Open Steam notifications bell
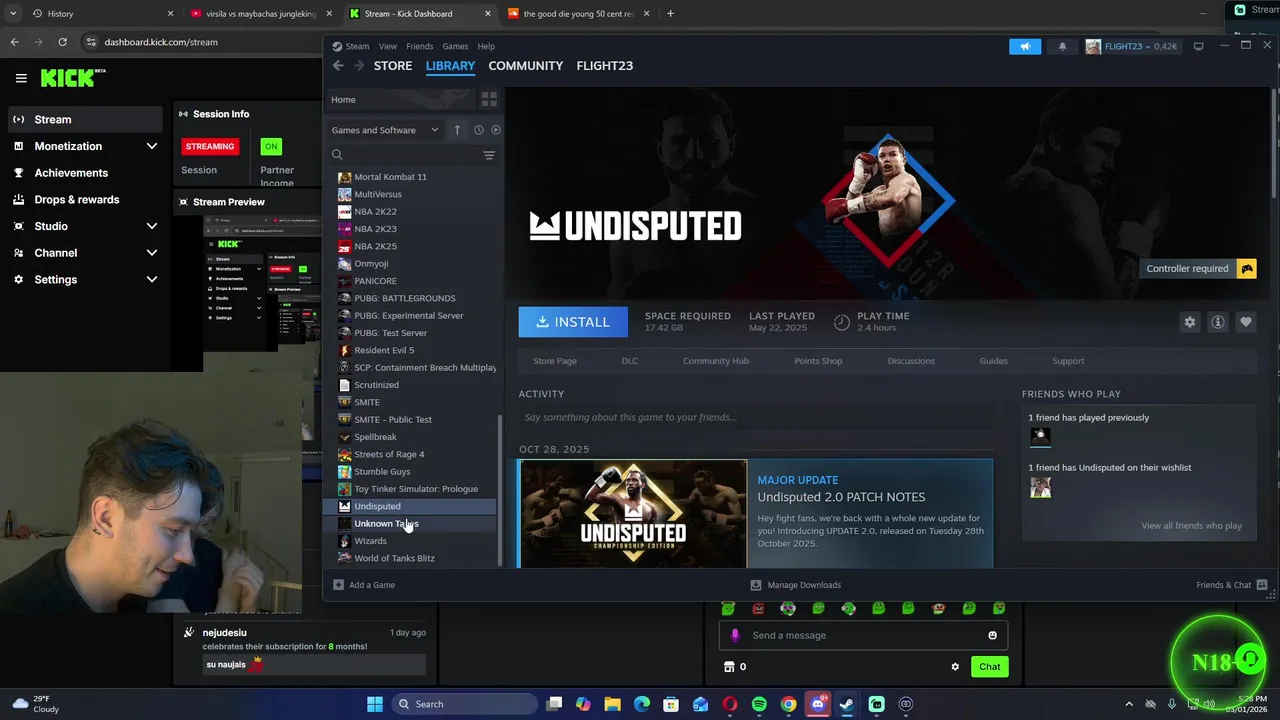Image resolution: width=1280 pixels, height=720 pixels. pos(1062,46)
